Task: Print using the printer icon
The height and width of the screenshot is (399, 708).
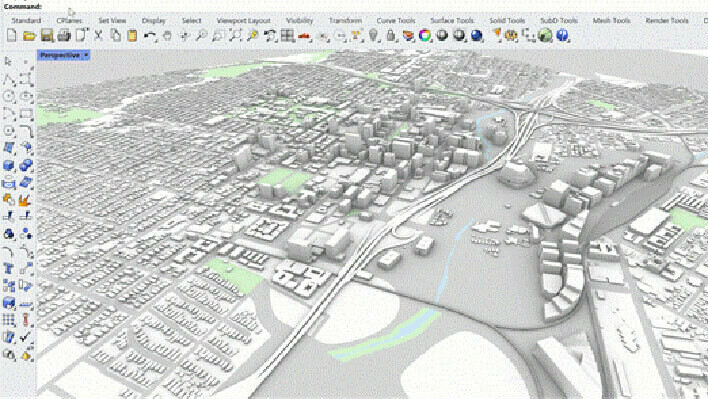Action: [64, 35]
